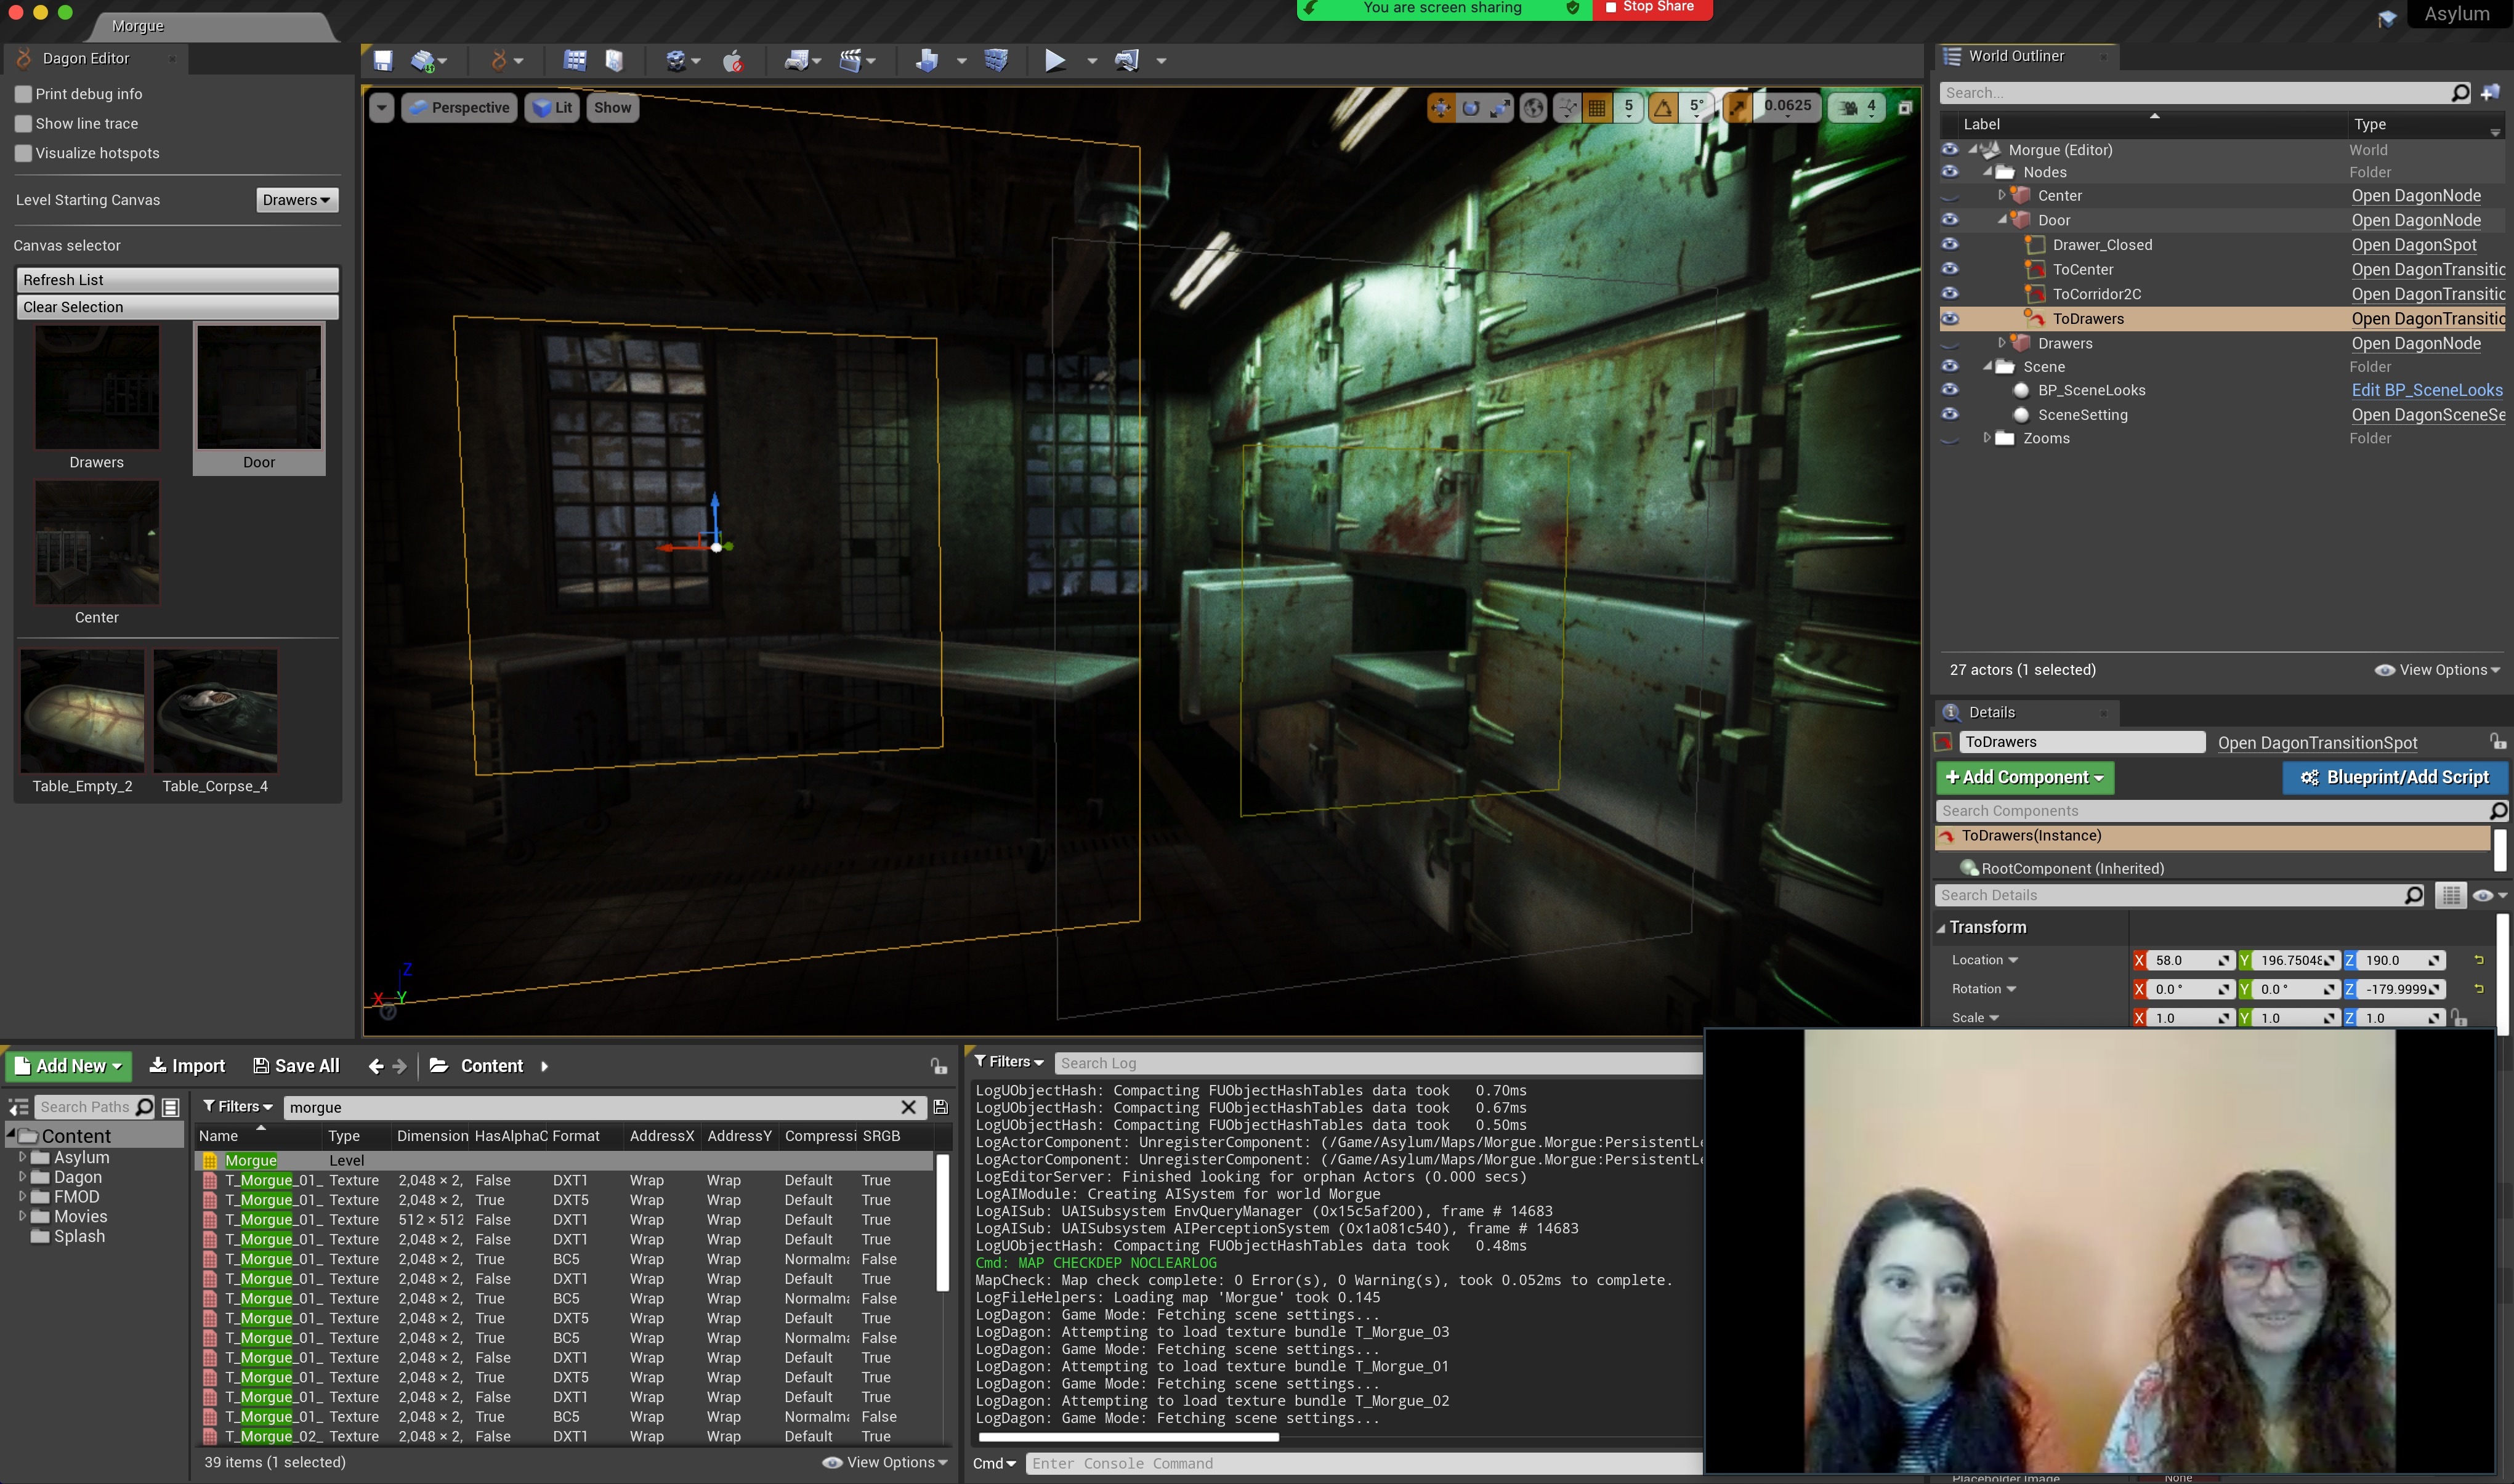This screenshot has height=1484, width=2514.
Task: Lock the Details panel
Action: pyautogui.click(x=2497, y=741)
